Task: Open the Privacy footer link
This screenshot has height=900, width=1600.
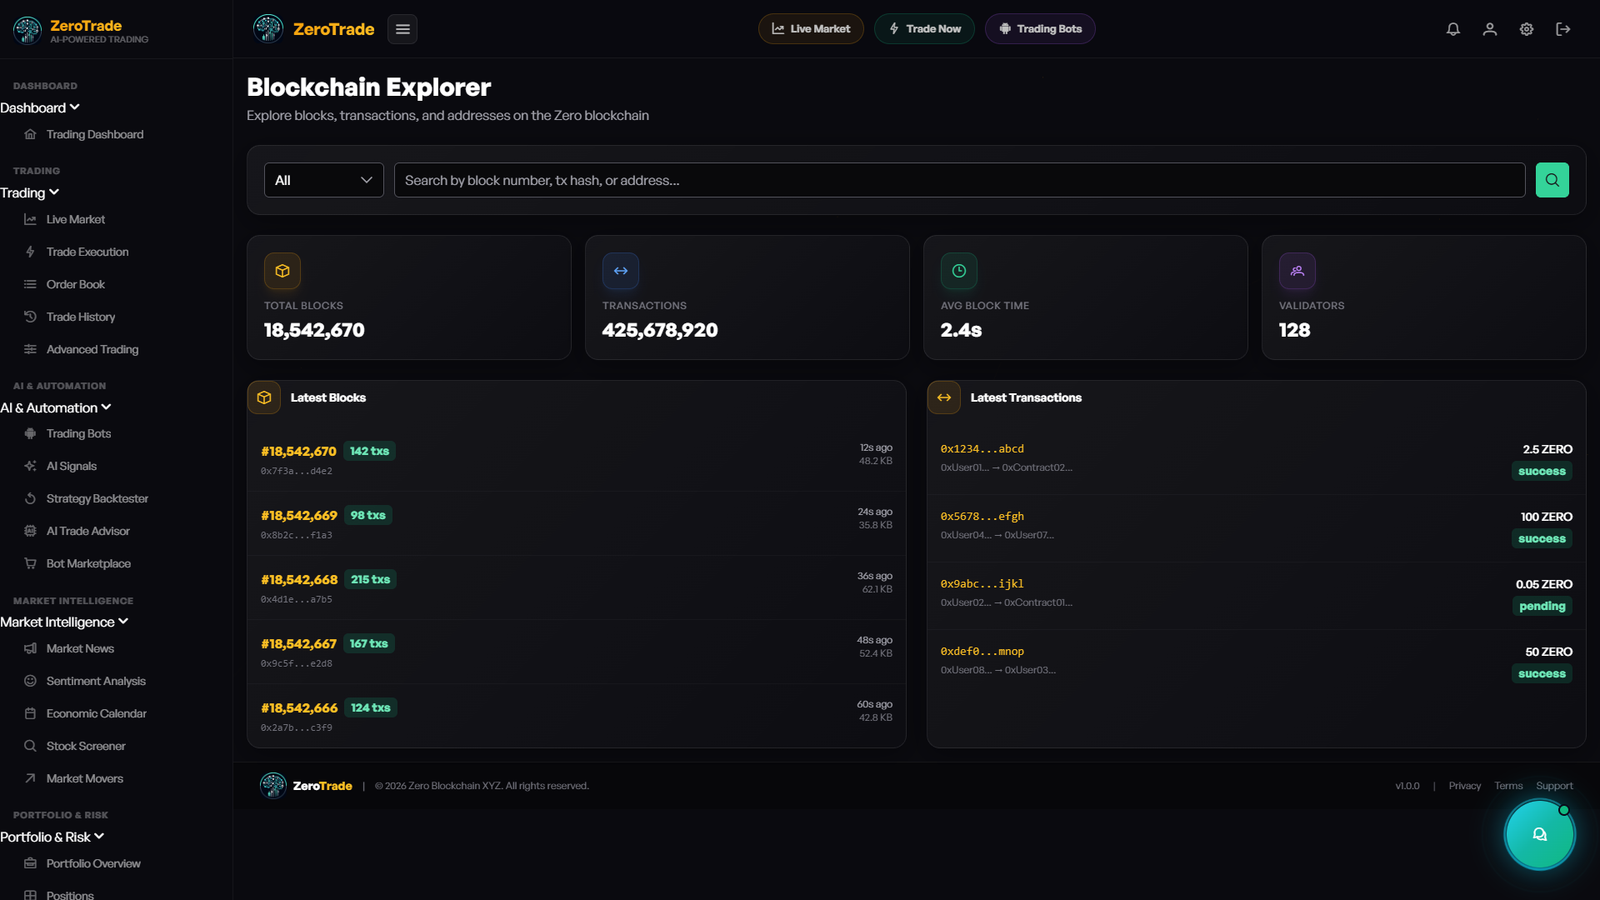Action: click(1465, 786)
